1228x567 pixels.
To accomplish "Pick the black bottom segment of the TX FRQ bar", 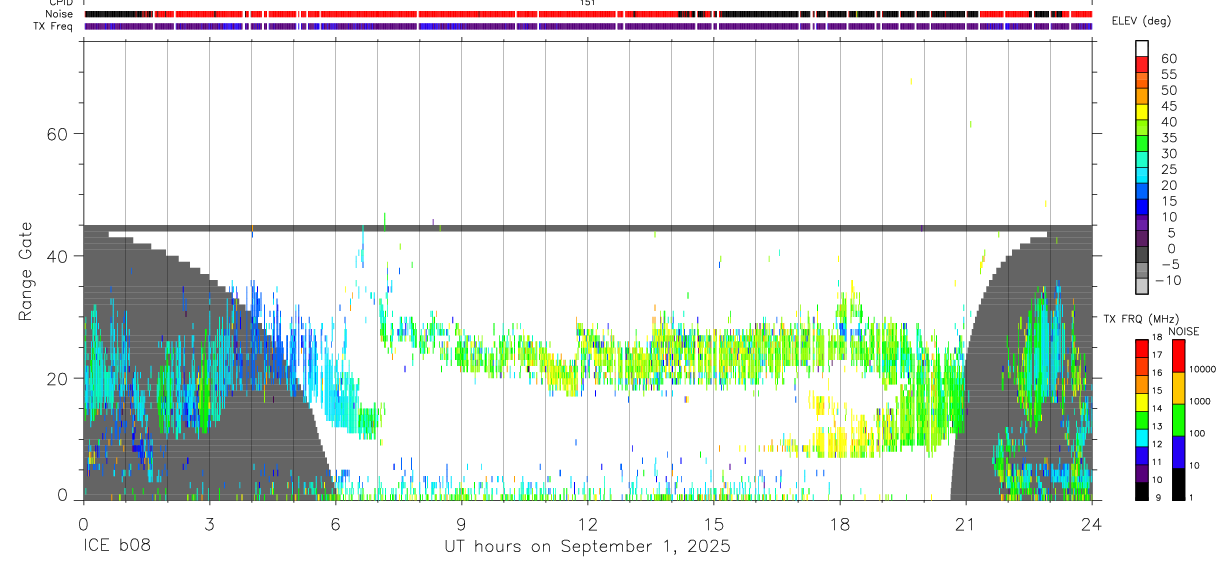I will click(1140, 491).
